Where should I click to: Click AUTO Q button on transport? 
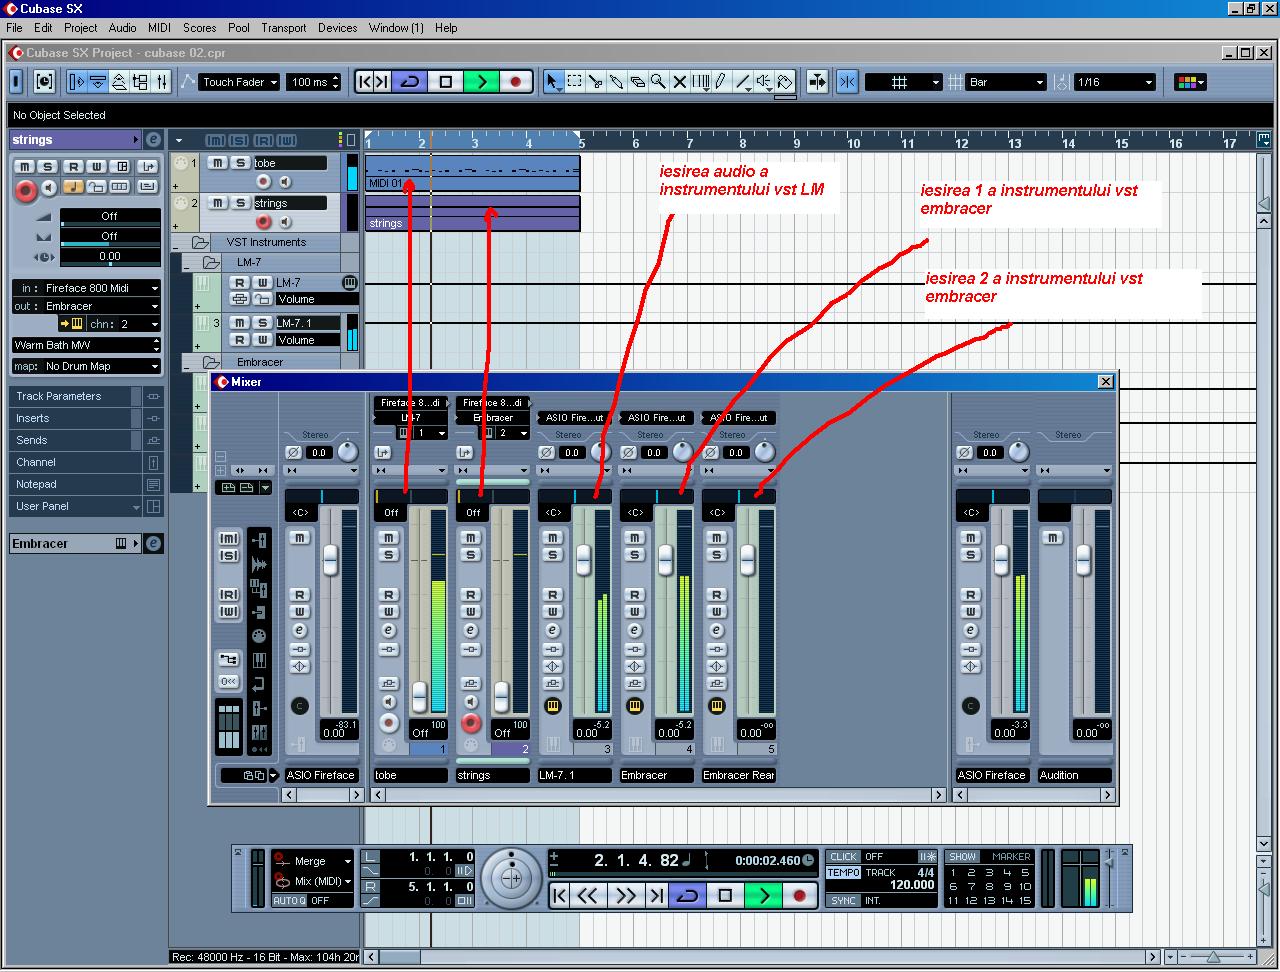(x=289, y=901)
